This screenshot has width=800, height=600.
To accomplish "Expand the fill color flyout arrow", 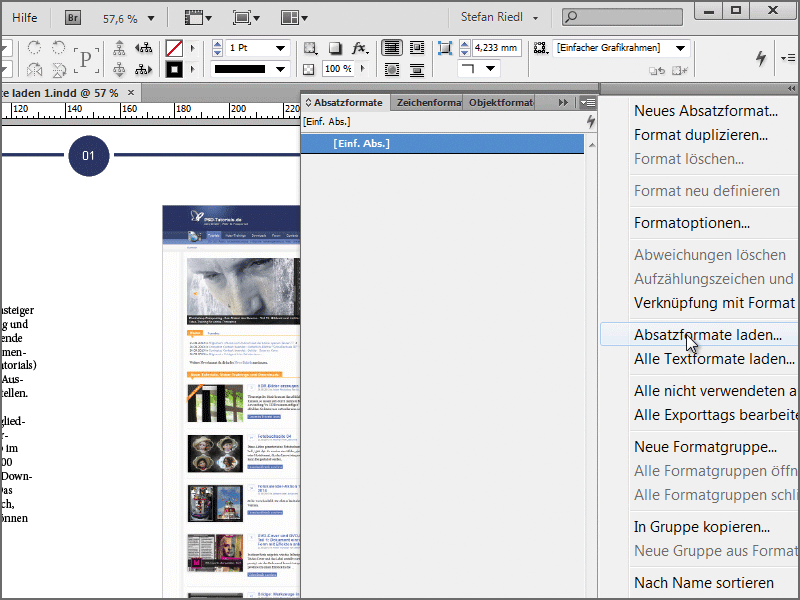I will tap(192, 48).
